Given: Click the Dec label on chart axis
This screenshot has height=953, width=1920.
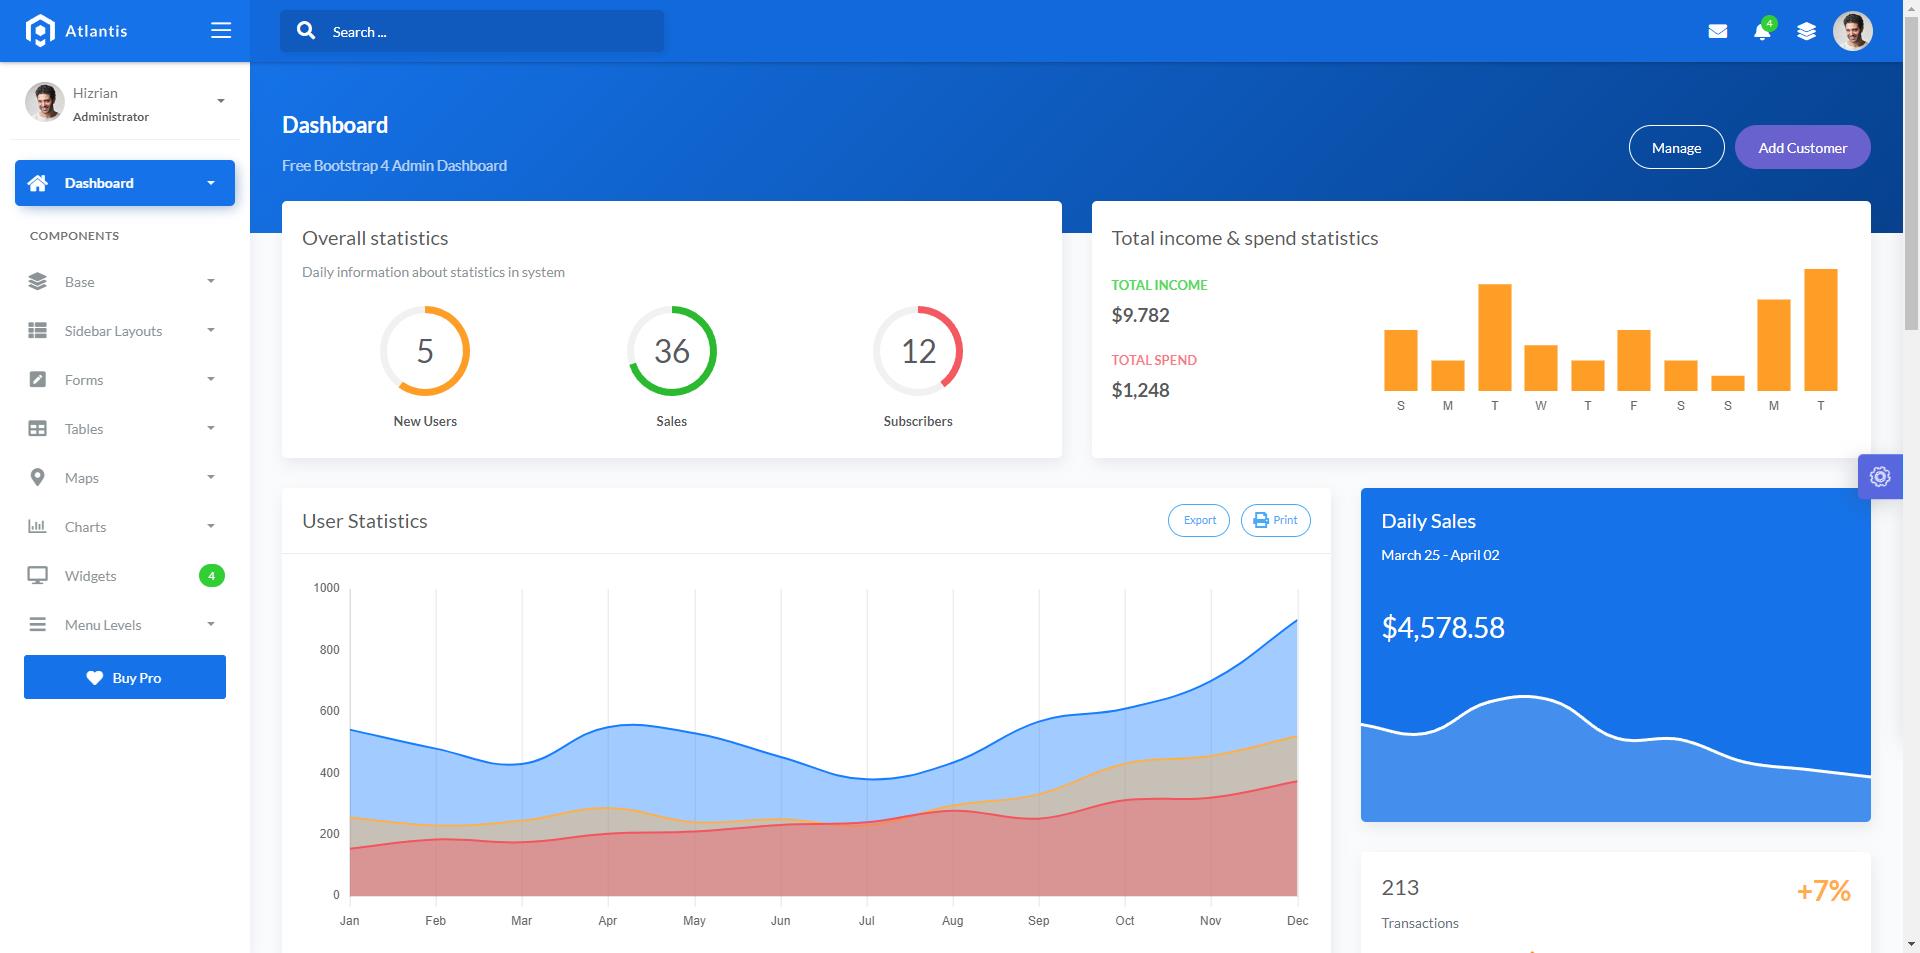Looking at the screenshot, I should 1297,920.
